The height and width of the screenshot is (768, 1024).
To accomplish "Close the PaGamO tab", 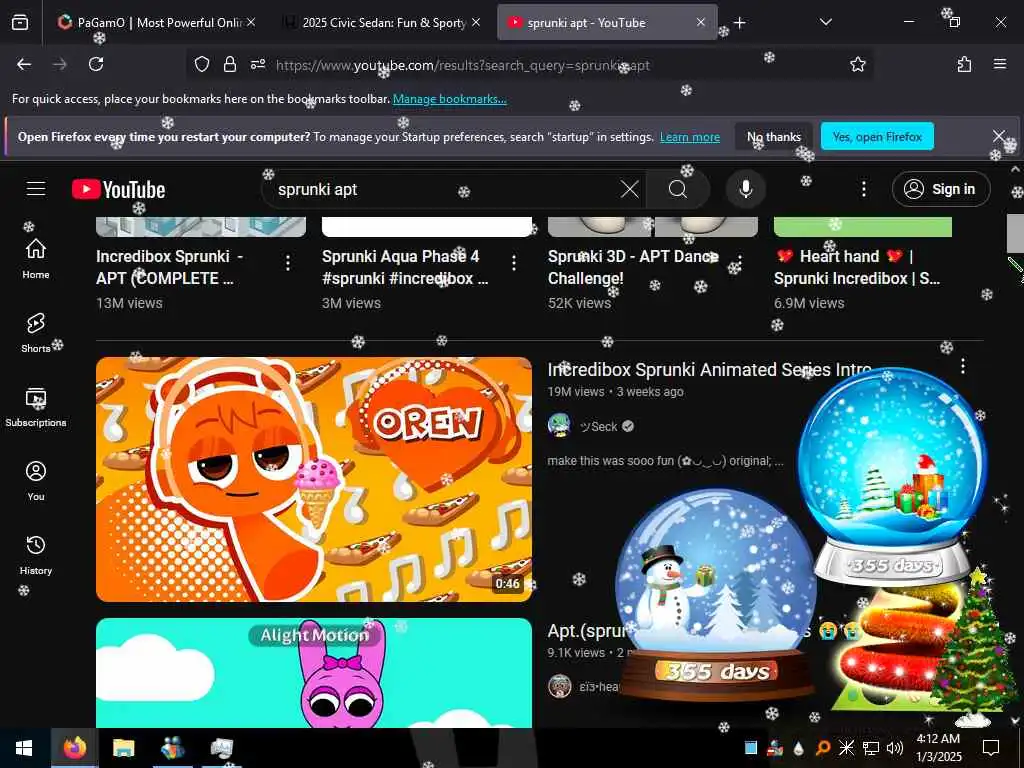I will (x=251, y=22).
